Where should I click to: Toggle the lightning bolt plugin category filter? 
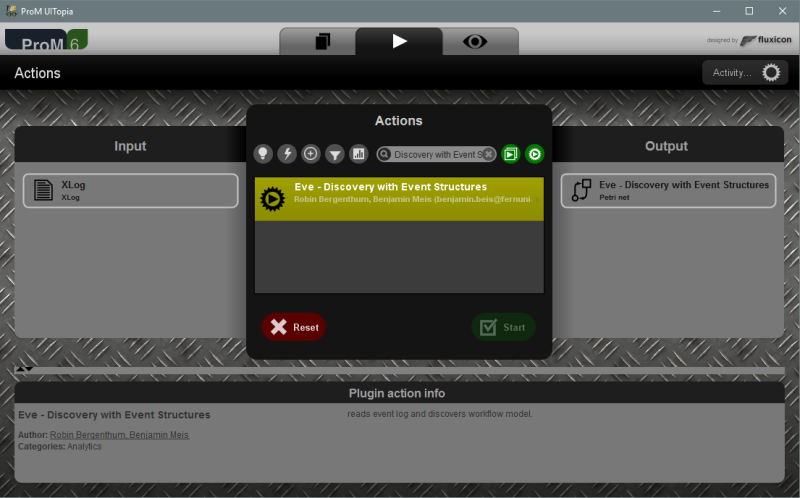point(287,154)
